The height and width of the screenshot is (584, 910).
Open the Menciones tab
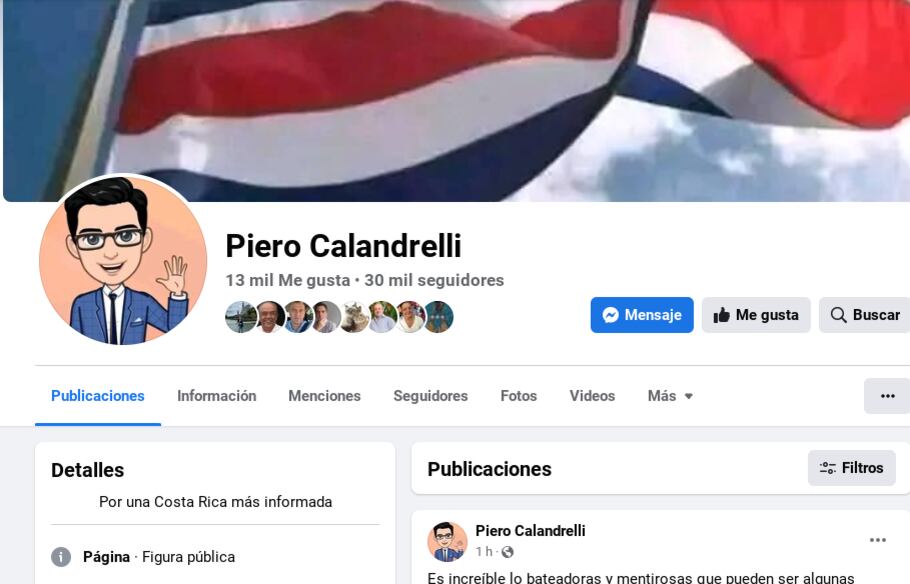click(x=324, y=396)
